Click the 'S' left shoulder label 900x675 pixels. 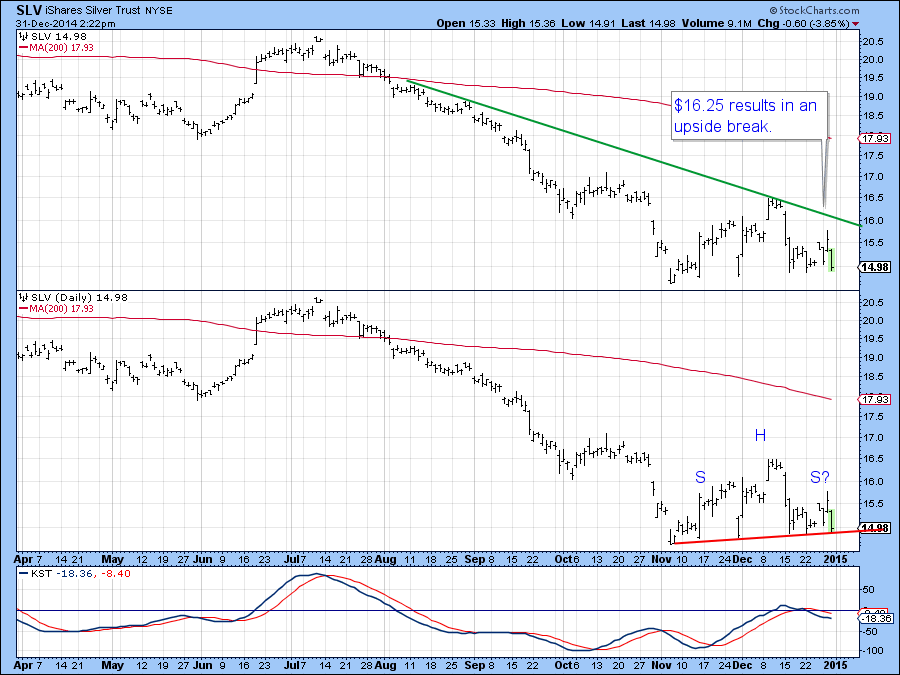click(700, 476)
